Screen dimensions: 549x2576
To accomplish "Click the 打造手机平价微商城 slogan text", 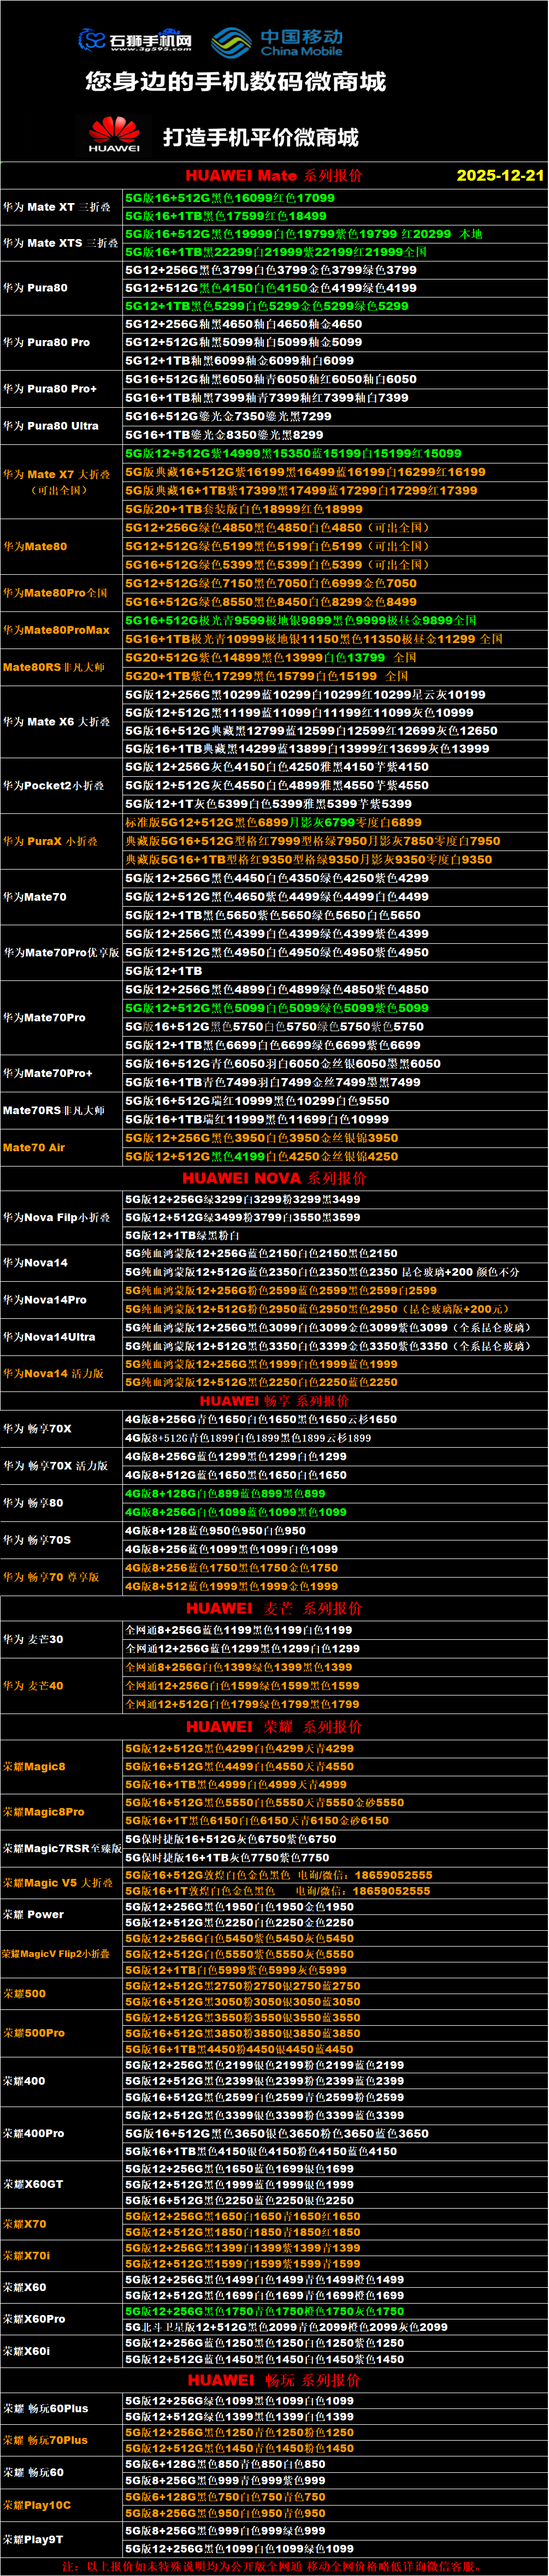I will [x=260, y=137].
